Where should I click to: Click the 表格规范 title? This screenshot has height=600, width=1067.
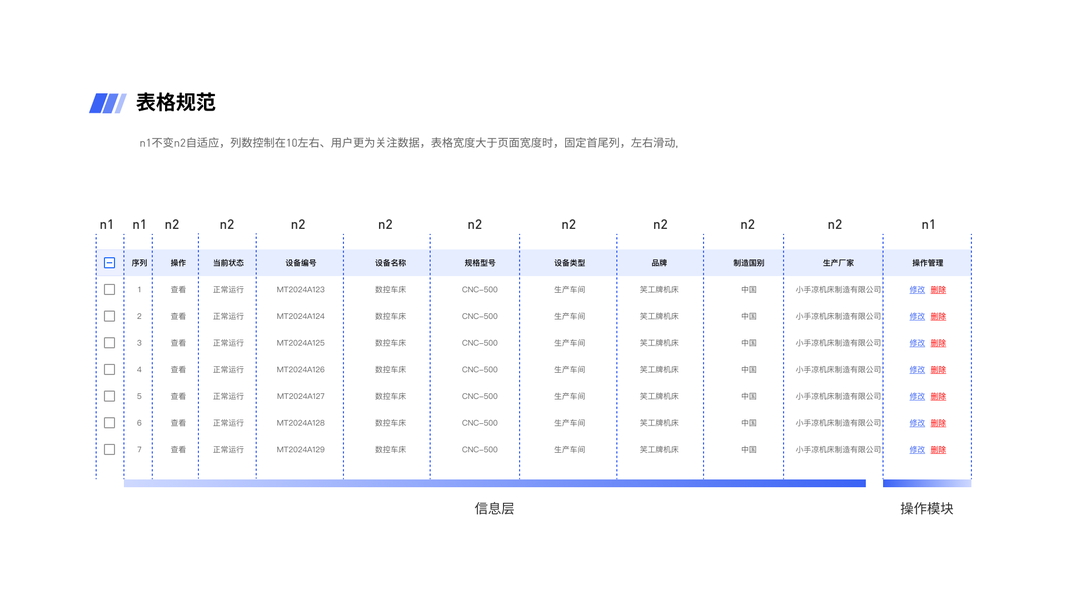click(176, 102)
